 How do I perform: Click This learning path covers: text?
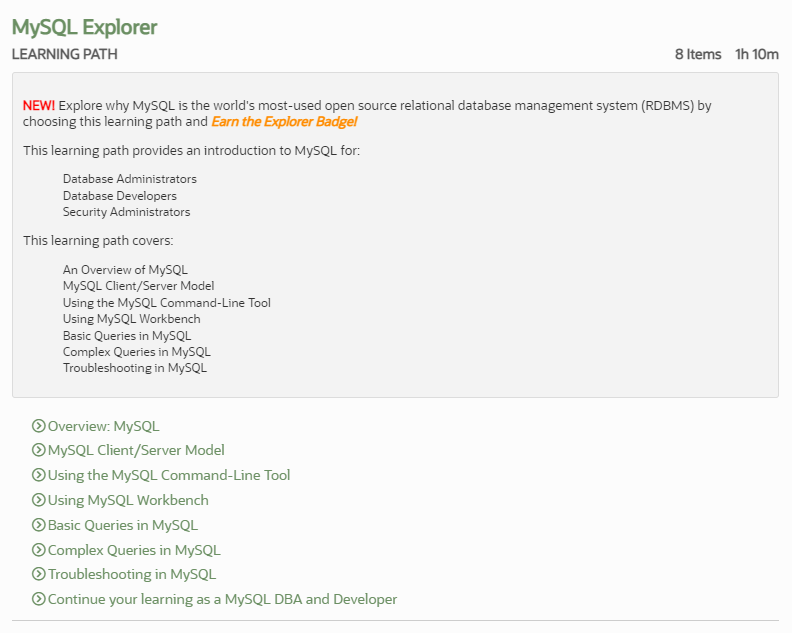pos(98,240)
